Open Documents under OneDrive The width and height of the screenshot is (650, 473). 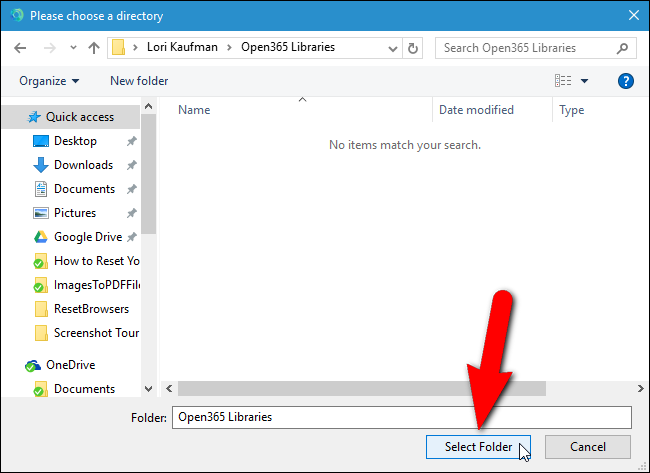pos(84,389)
